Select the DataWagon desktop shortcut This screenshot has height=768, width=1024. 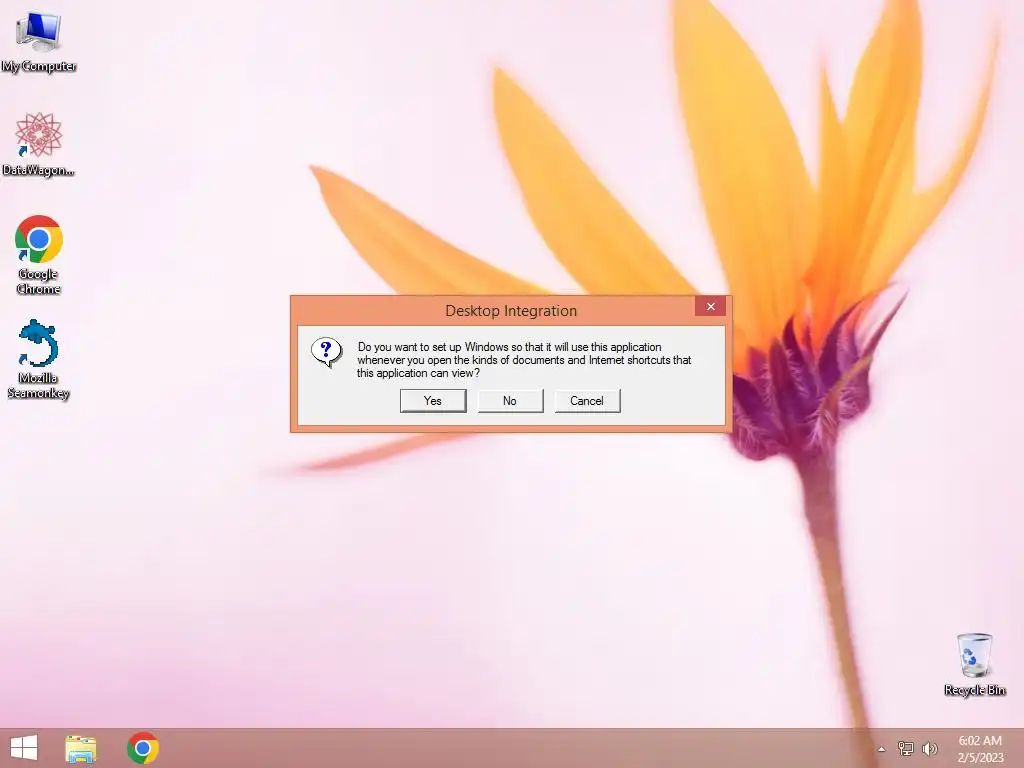click(39, 144)
